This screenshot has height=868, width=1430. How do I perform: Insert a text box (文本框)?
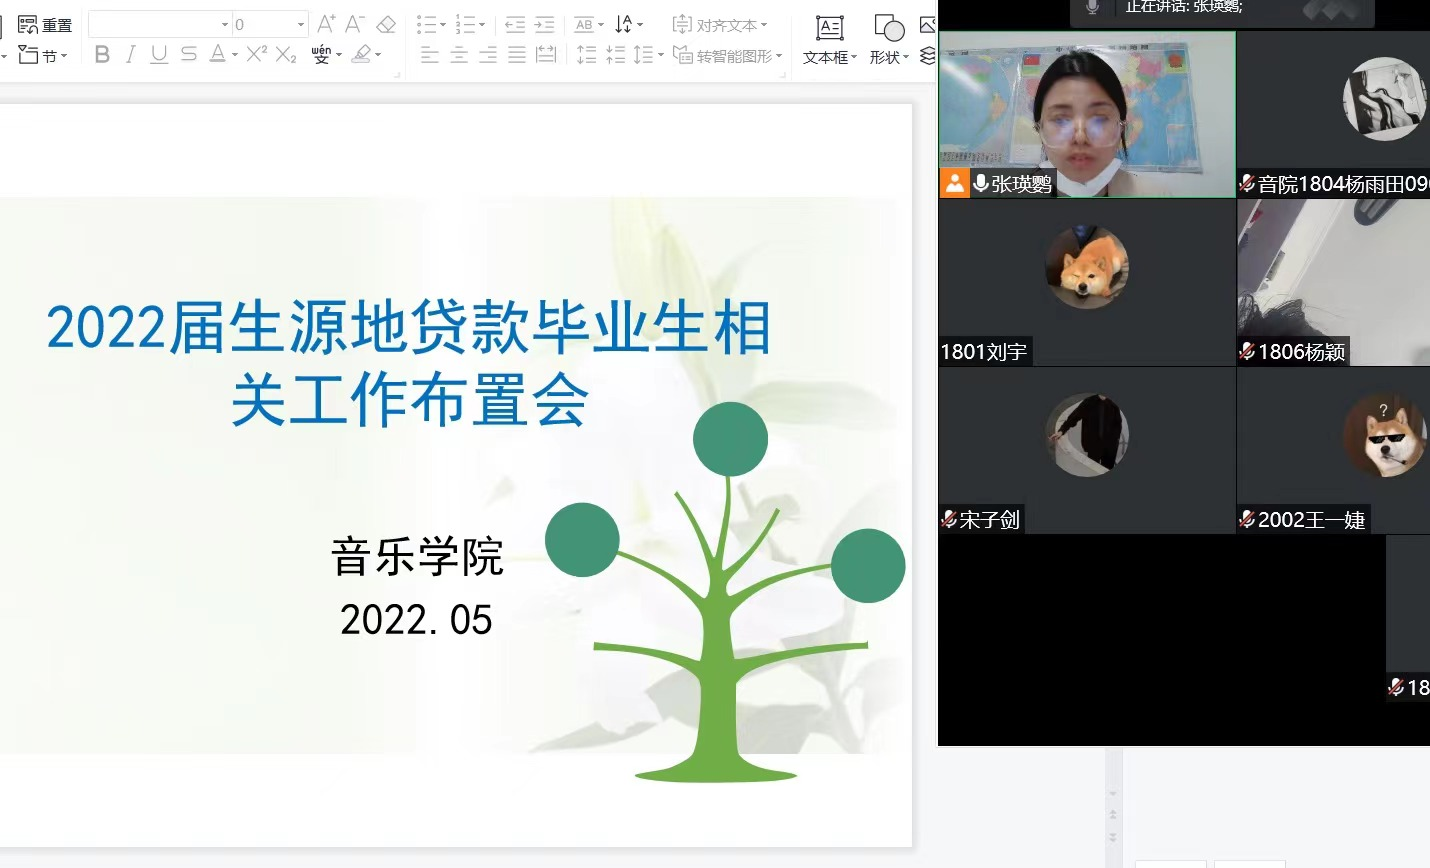(830, 40)
